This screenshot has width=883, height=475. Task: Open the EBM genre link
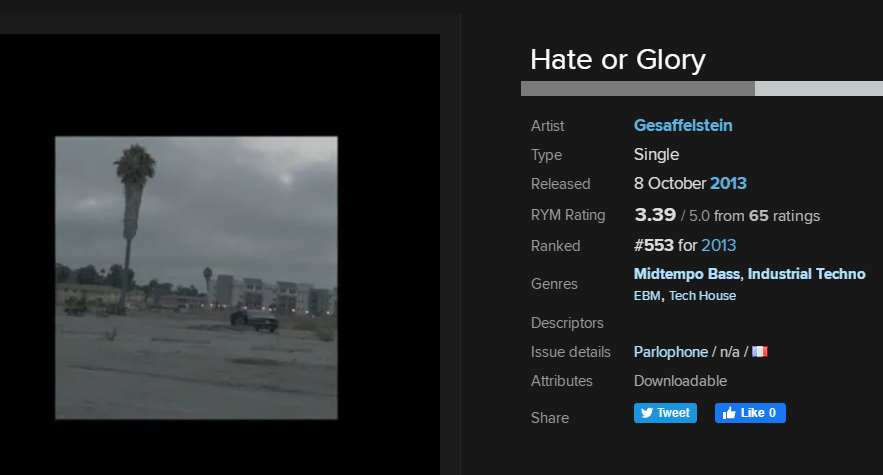(x=647, y=296)
